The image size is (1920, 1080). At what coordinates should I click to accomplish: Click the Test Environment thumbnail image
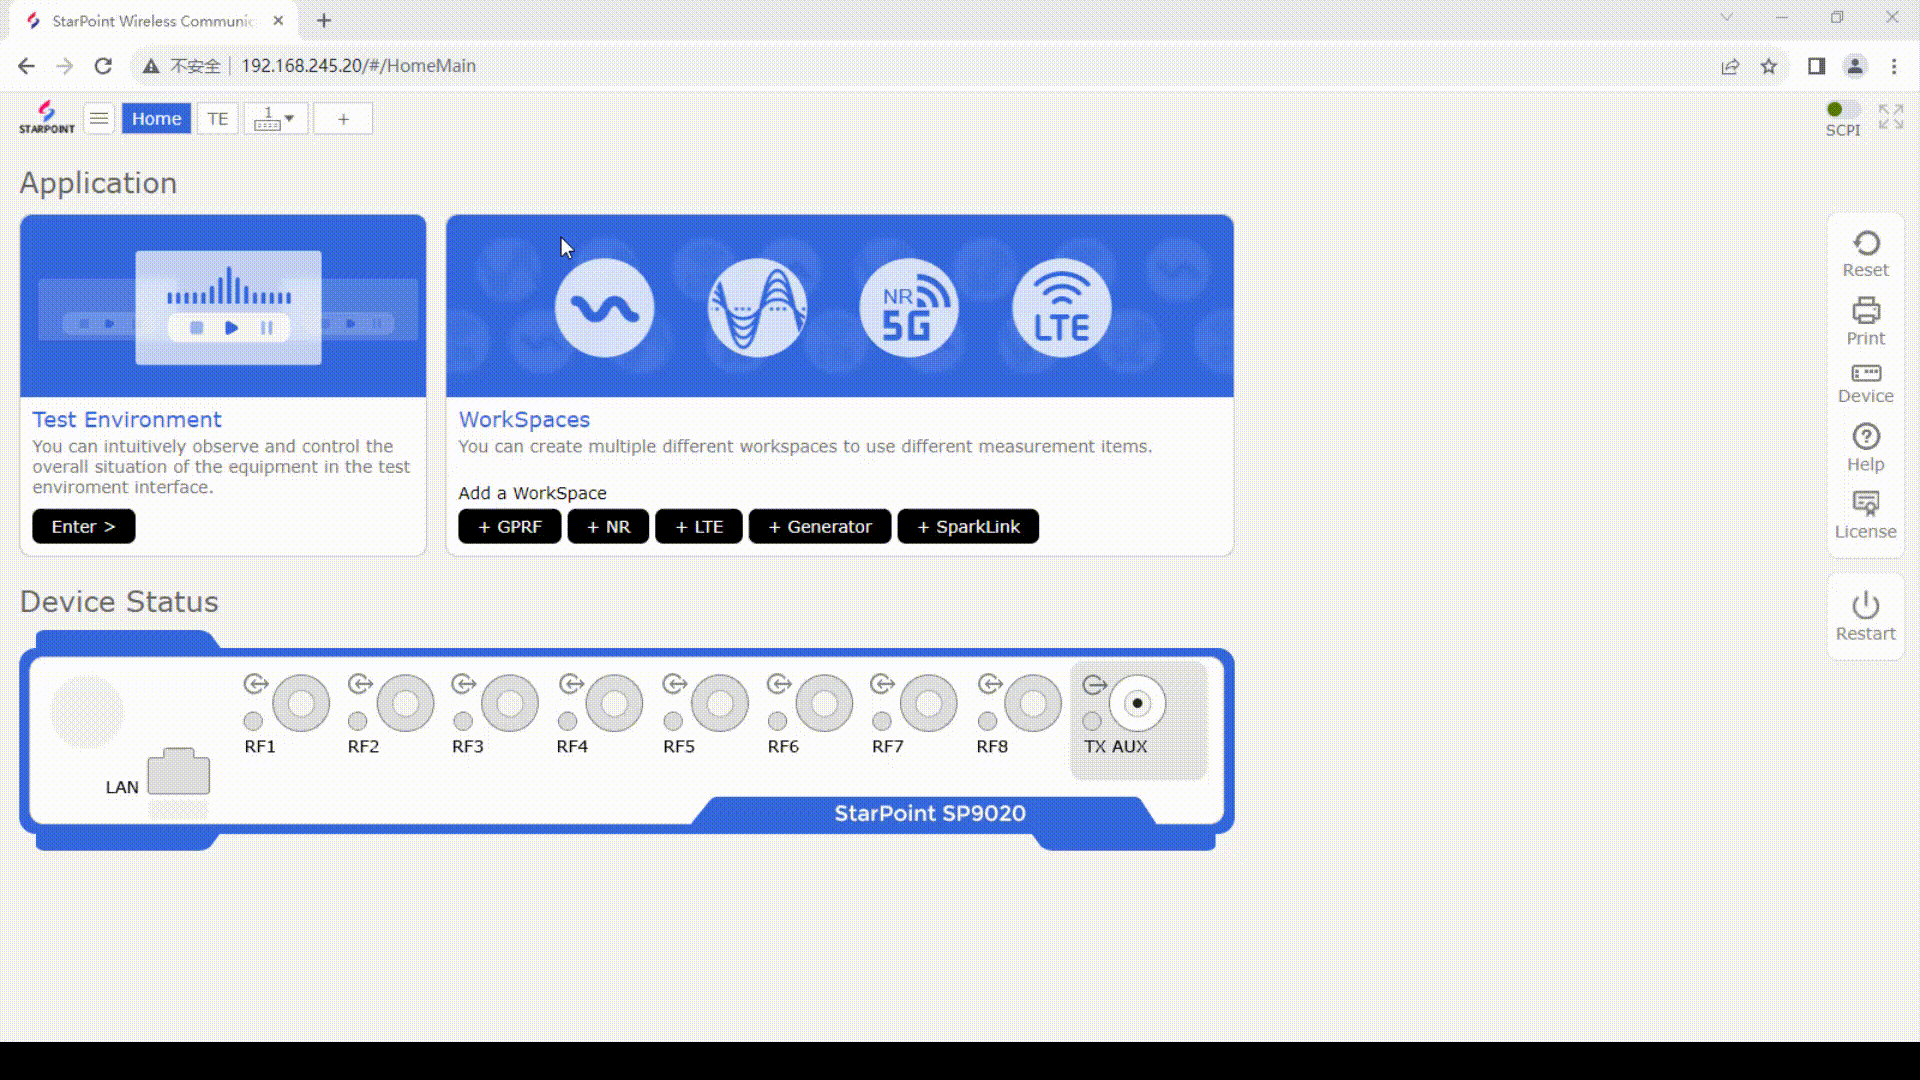(x=223, y=306)
